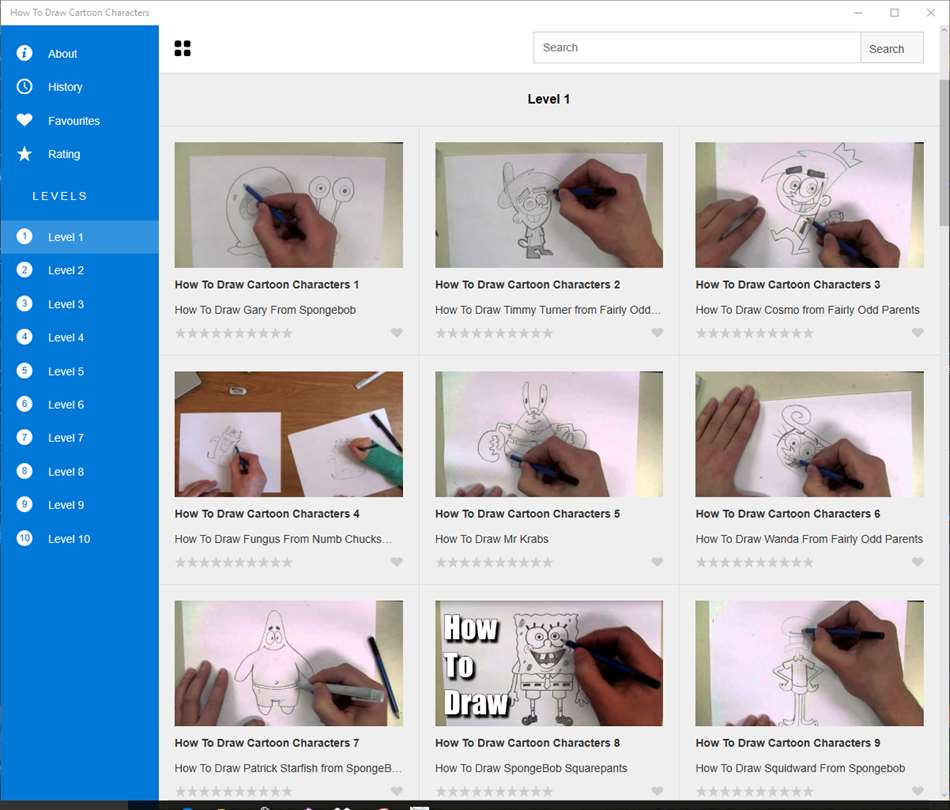Select Level 9 in the sidebar
The width and height of the screenshot is (950, 810).
79,505
